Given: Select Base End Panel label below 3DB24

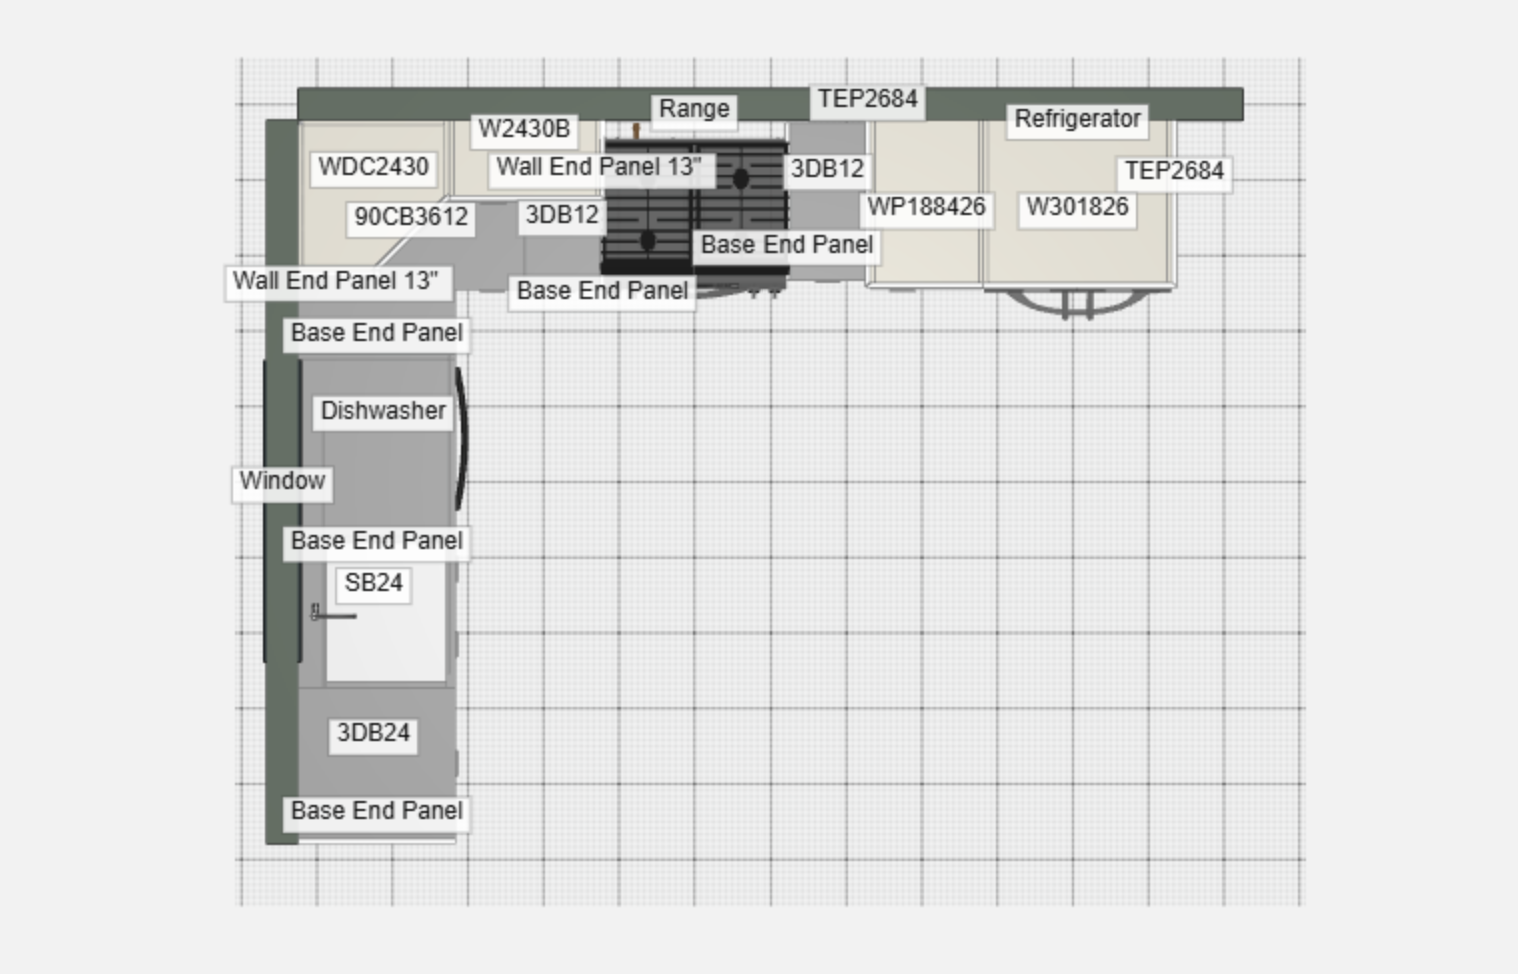Looking at the screenshot, I should [x=376, y=811].
